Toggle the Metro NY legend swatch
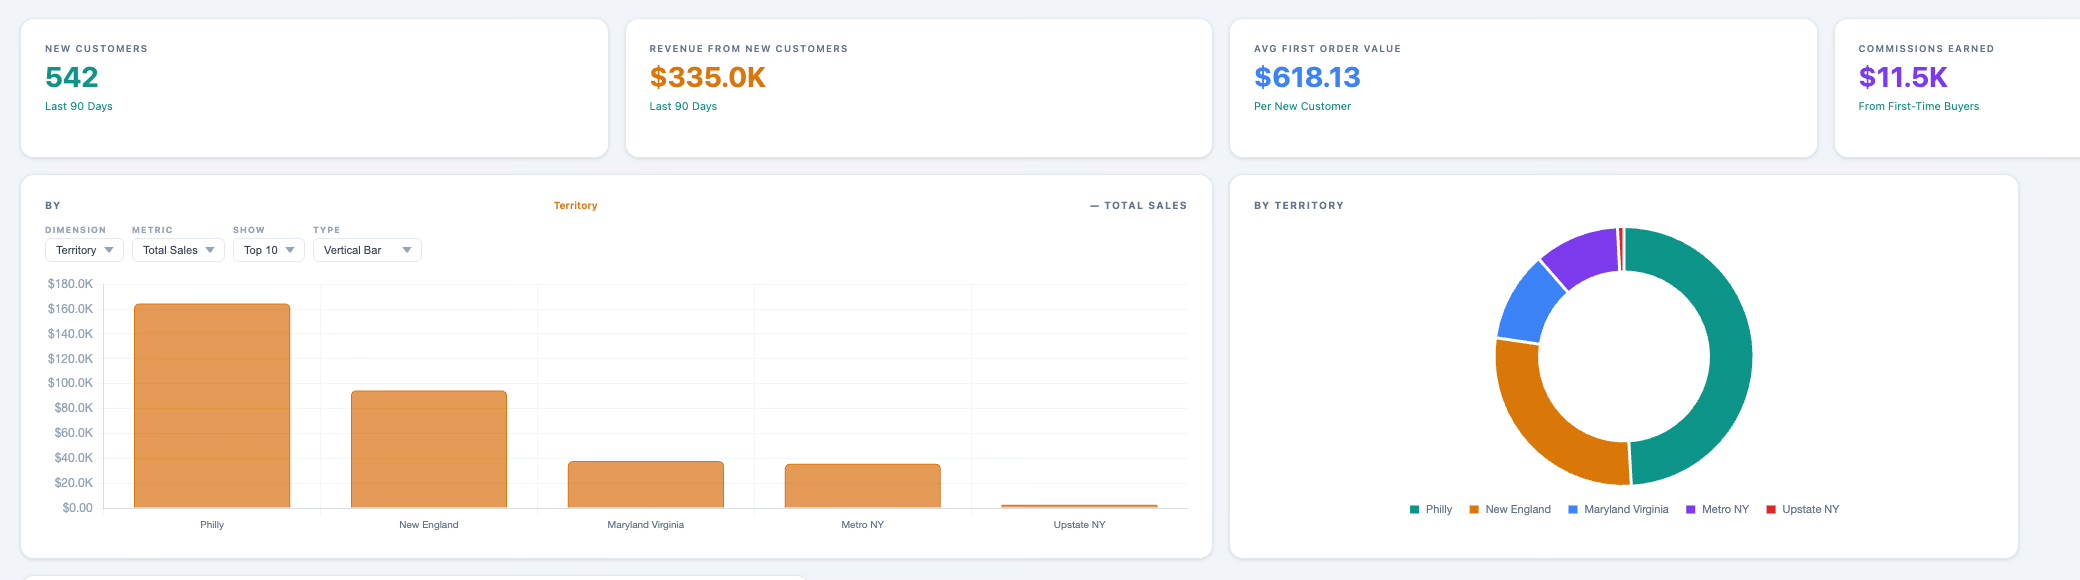This screenshot has height=580, width=2080. tap(1691, 510)
